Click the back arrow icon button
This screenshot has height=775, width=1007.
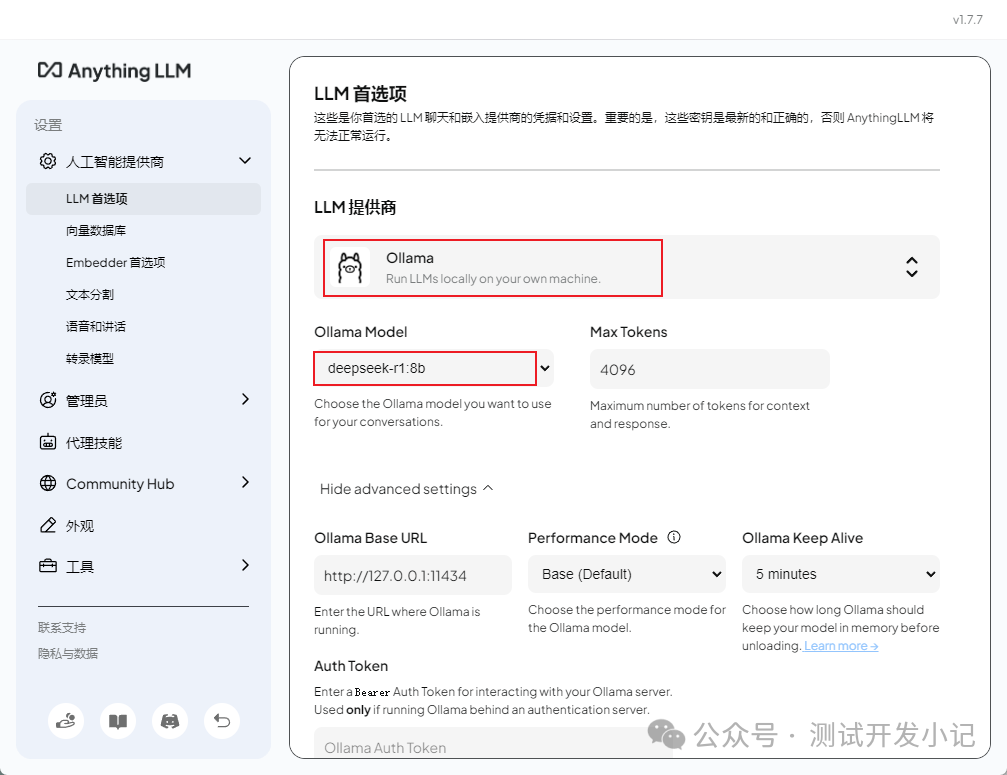pos(222,721)
